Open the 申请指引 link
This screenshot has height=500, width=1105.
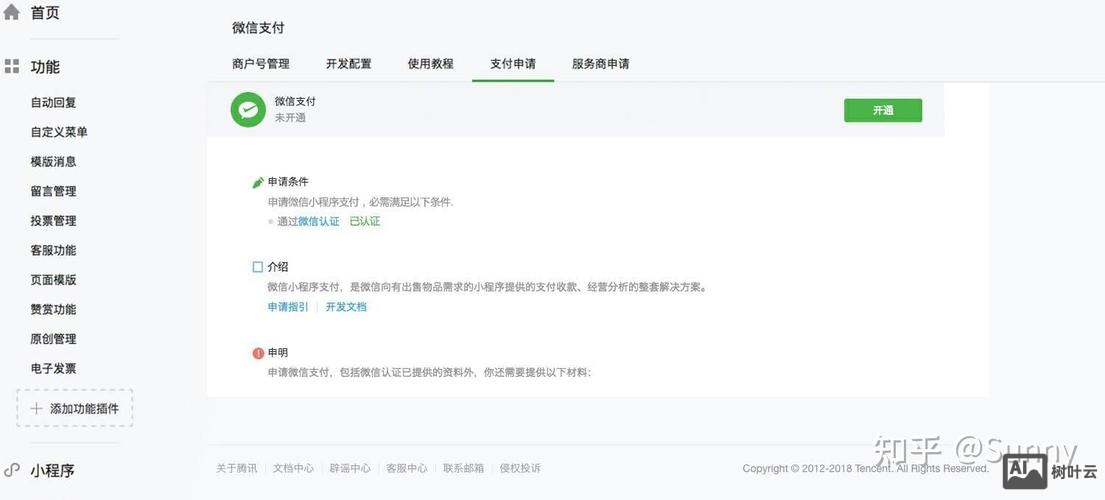pyautogui.click(x=288, y=307)
